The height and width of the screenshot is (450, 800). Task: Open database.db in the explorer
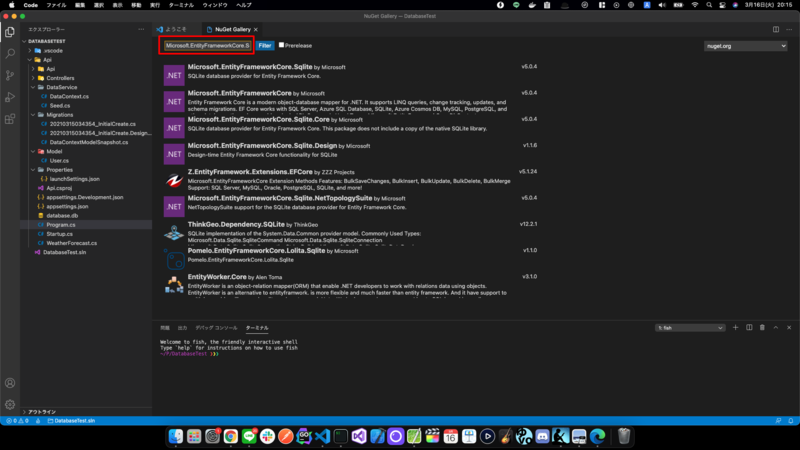62,215
